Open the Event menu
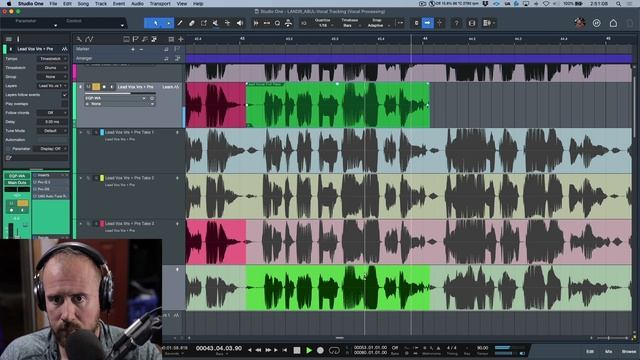The height and width of the screenshot is (360, 640). (119, 3)
